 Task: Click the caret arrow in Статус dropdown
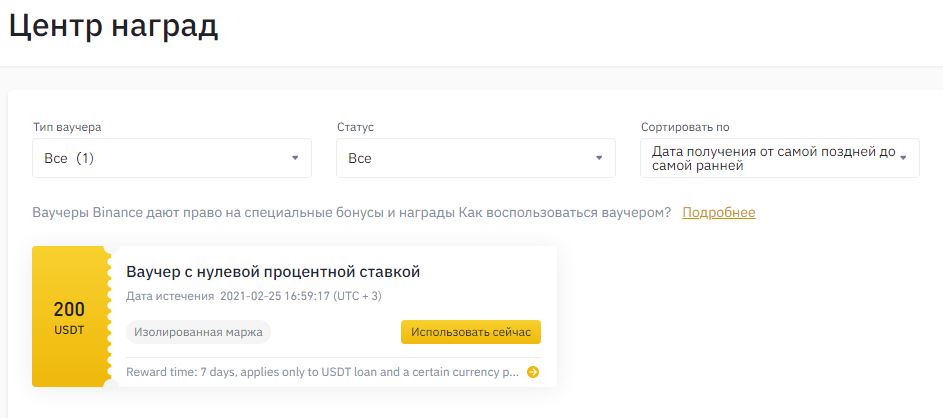[x=599, y=158]
